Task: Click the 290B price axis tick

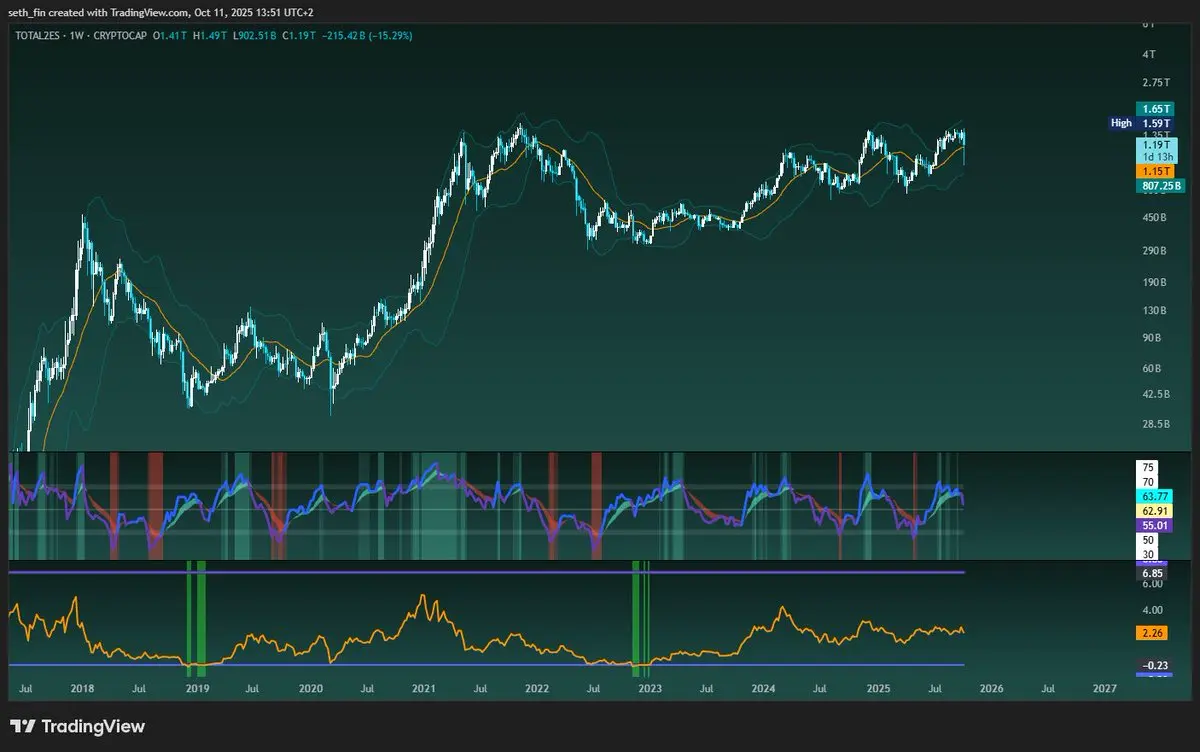Action: coord(1153,250)
